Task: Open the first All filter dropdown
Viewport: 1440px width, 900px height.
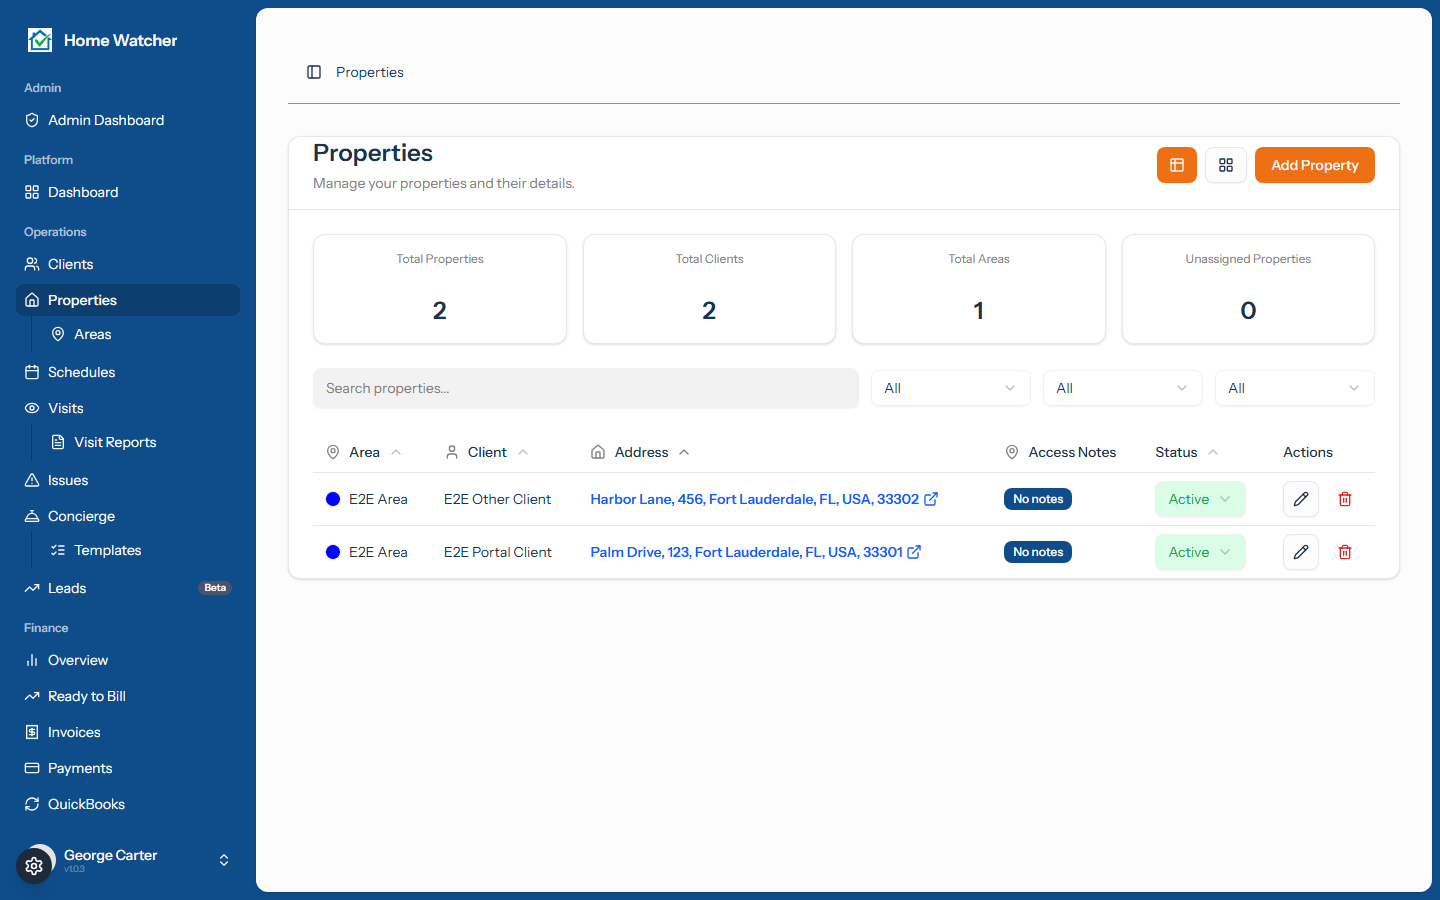Action: click(x=951, y=388)
